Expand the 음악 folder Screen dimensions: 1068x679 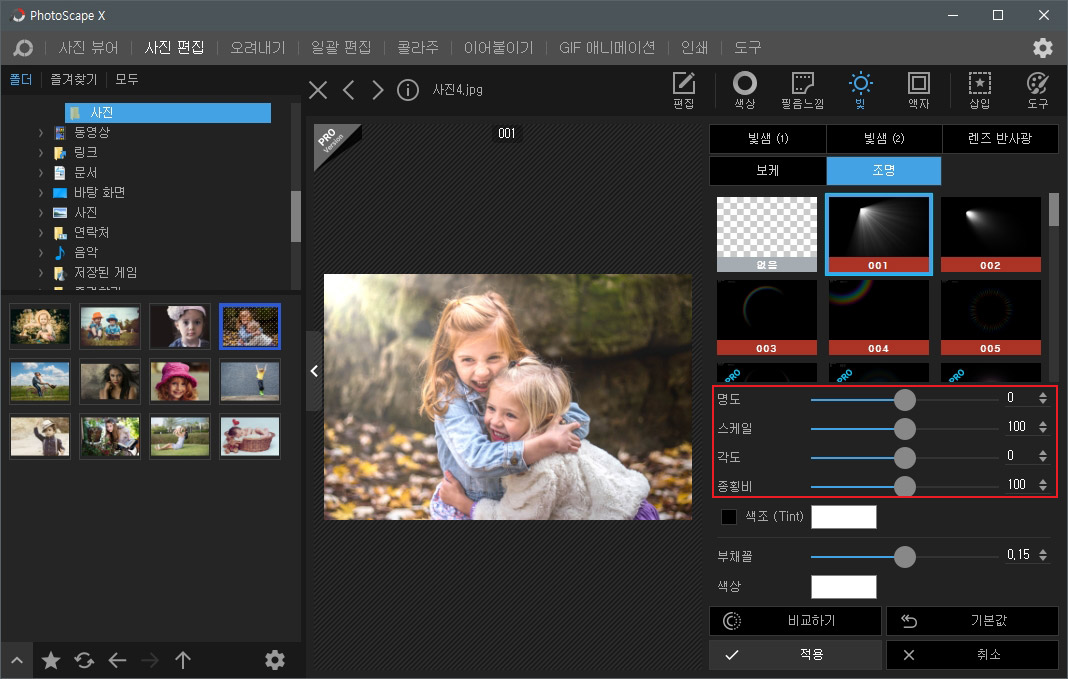click(x=41, y=253)
